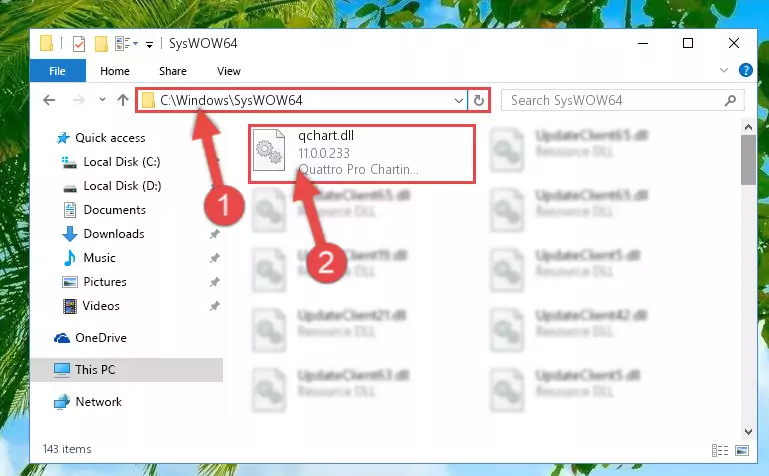The image size is (769, 476).
Task: Click the This PC monitor icon
Action: 62,370
